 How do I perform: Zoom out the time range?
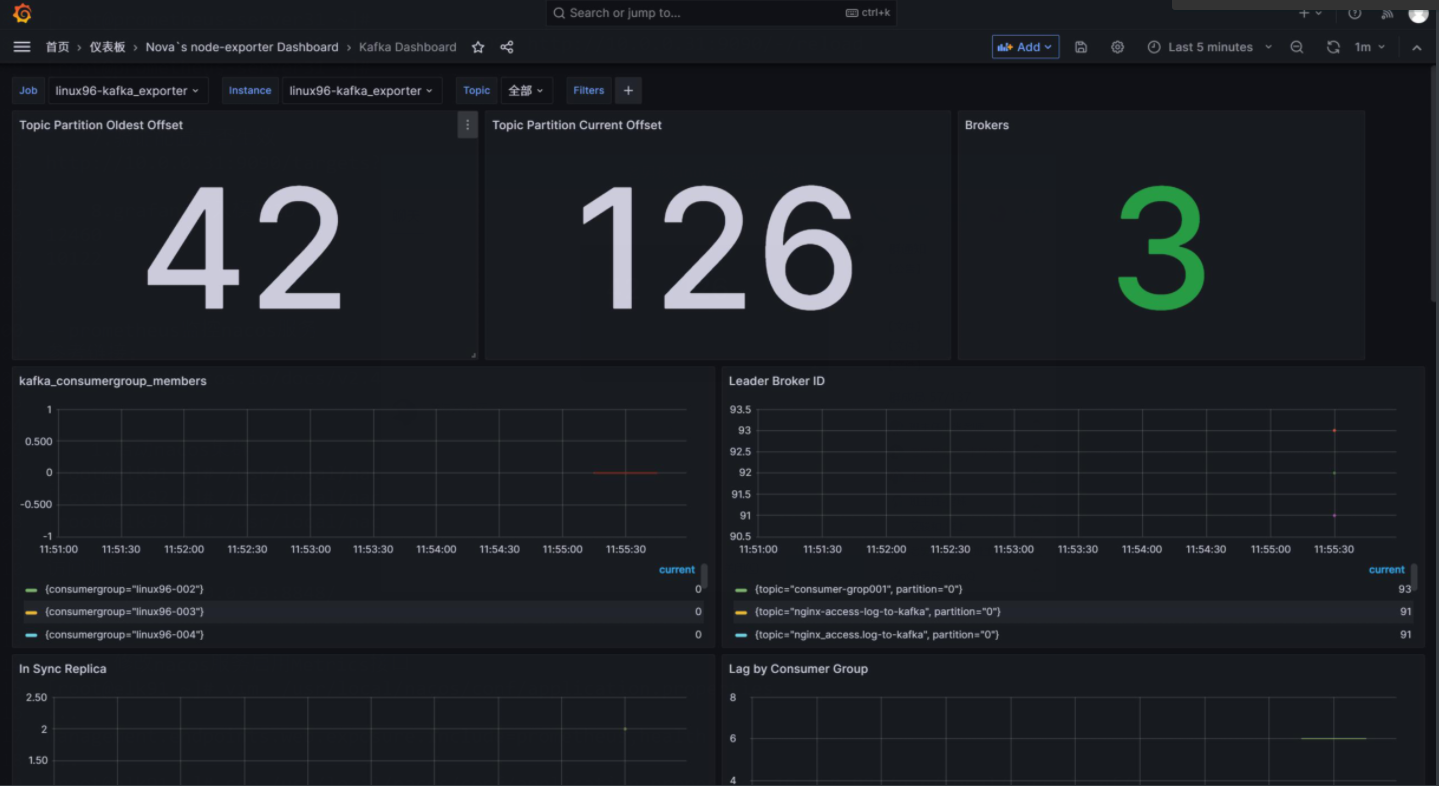click(x=1297, y=47)
